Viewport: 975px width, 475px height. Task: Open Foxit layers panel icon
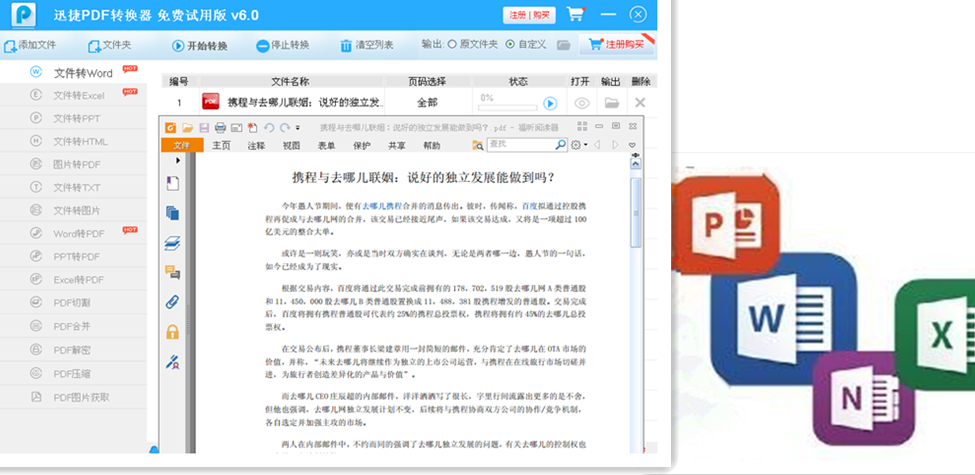click(x=172, y=243)
